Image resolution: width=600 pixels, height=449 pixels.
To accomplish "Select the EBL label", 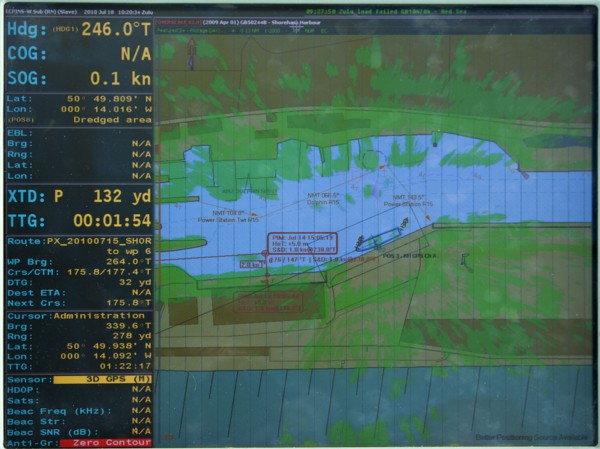I will pos(20,133).
